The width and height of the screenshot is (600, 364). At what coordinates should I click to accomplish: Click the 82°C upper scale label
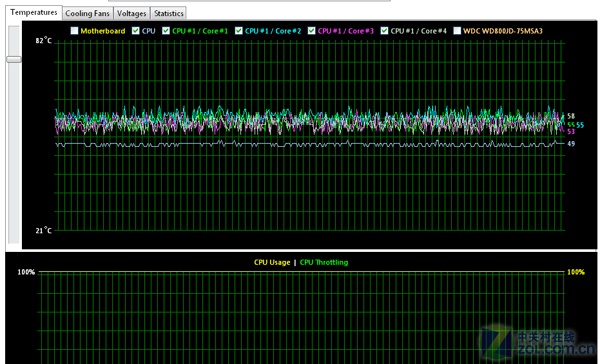tap(43, 40)
